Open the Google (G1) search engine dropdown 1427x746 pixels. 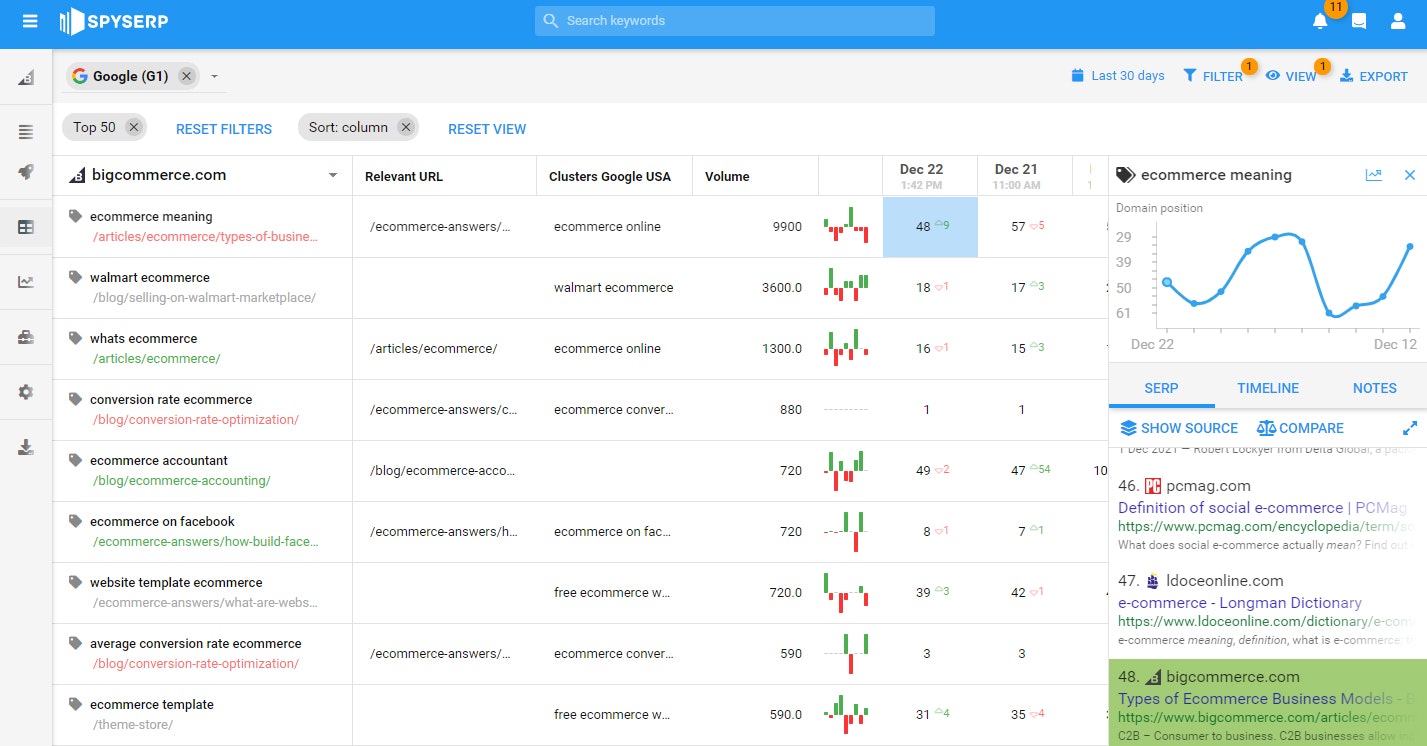click(x=213, y=75)
